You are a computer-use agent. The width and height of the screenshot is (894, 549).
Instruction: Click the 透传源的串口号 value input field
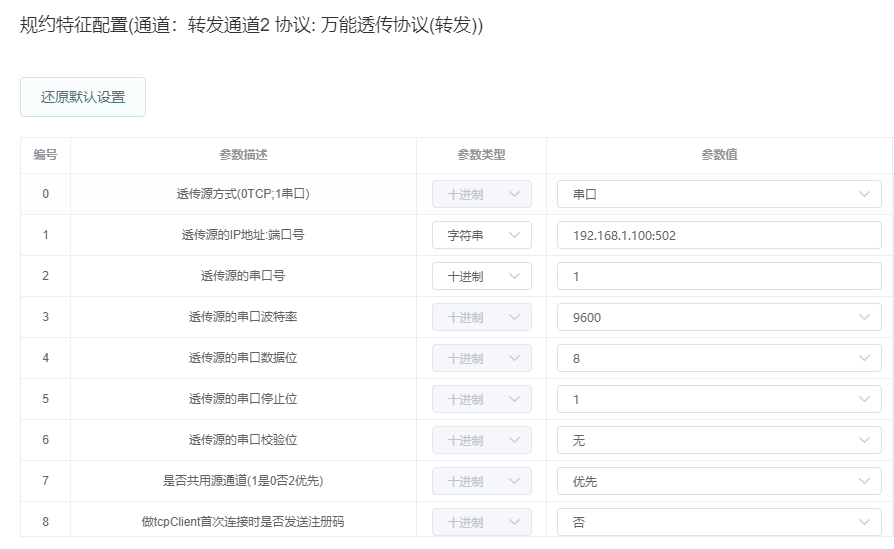pyautogui.click(x=719, y=276)
